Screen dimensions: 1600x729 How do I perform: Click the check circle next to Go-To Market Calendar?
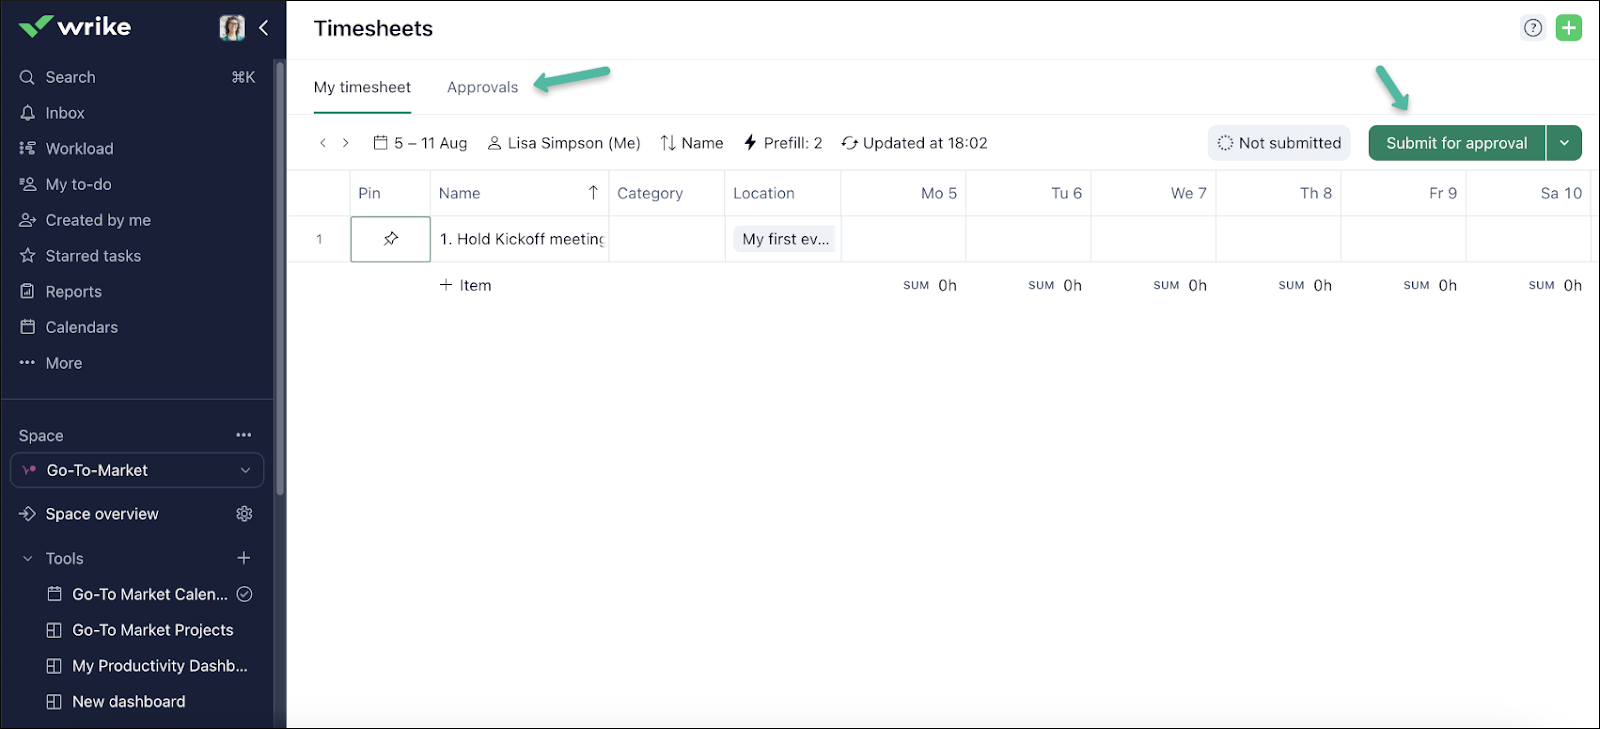244,594
